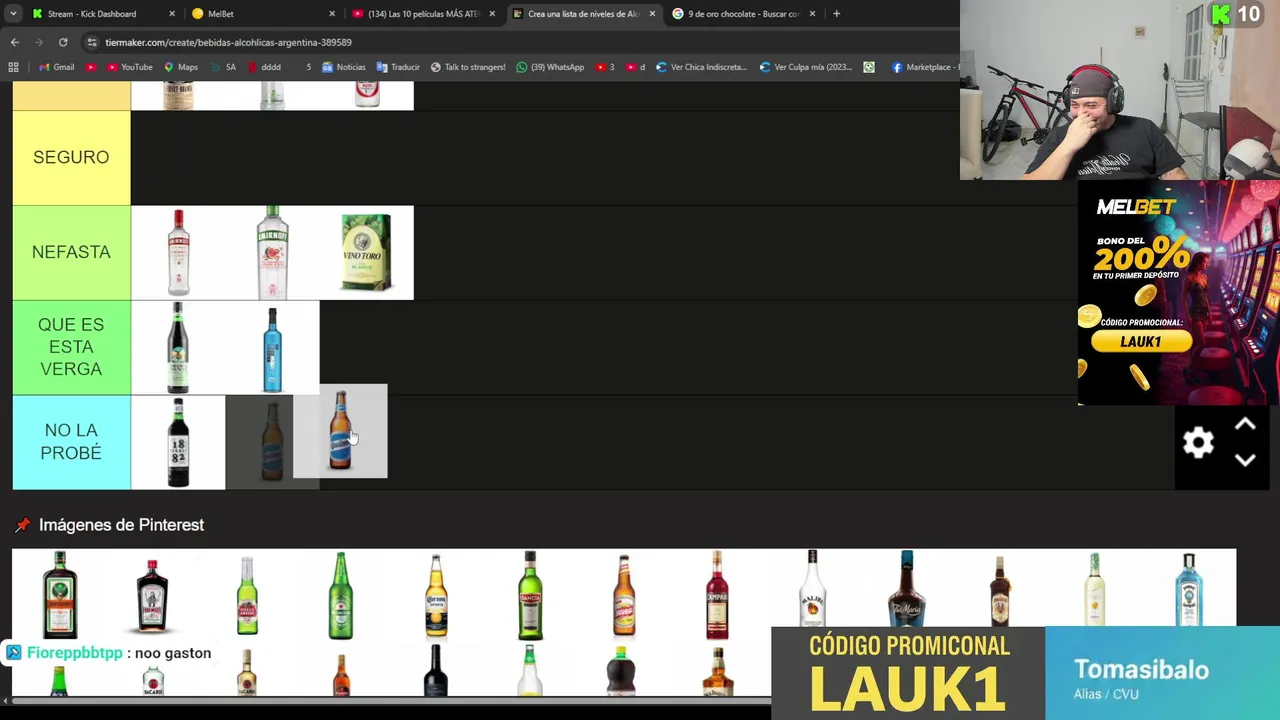Screen dimensions: 1280x720
Task: Open the SA bookmark
Action: (x=222, y=67)
